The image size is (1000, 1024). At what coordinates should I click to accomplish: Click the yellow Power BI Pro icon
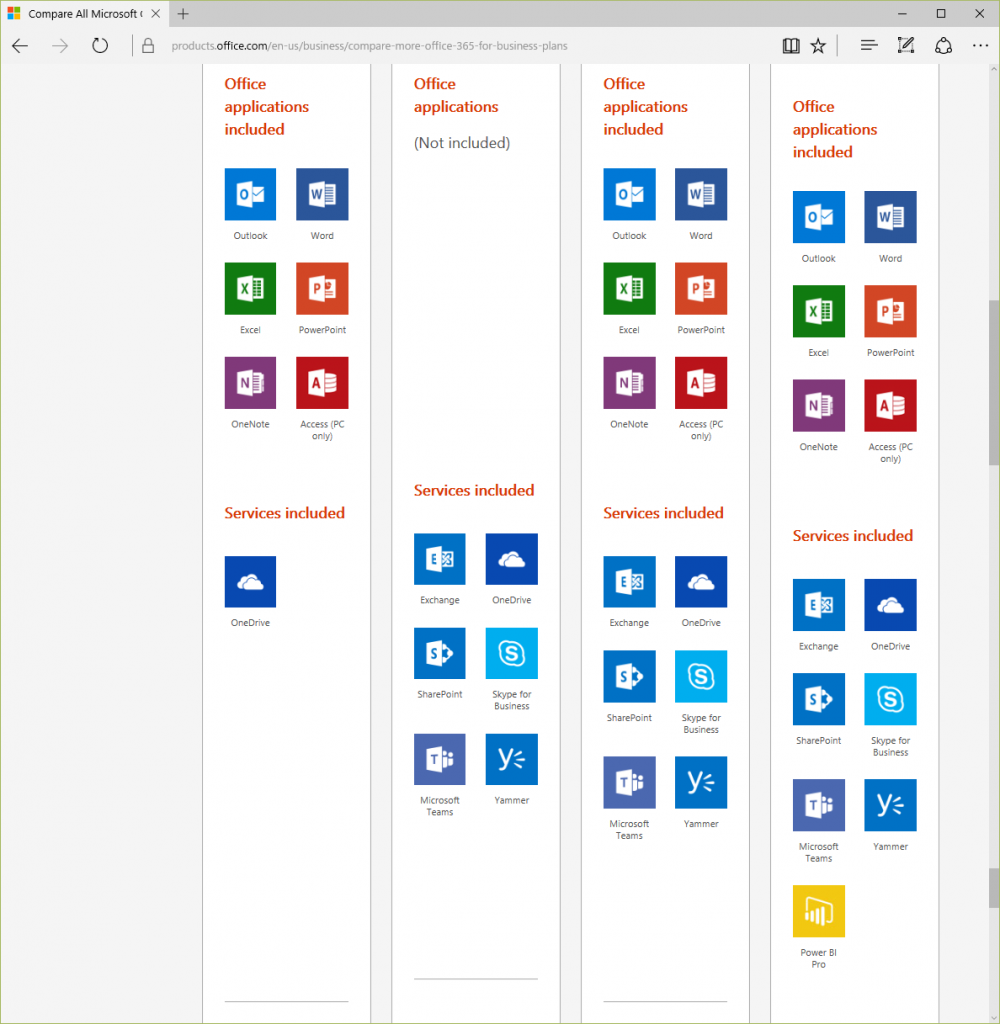(818, 911)
